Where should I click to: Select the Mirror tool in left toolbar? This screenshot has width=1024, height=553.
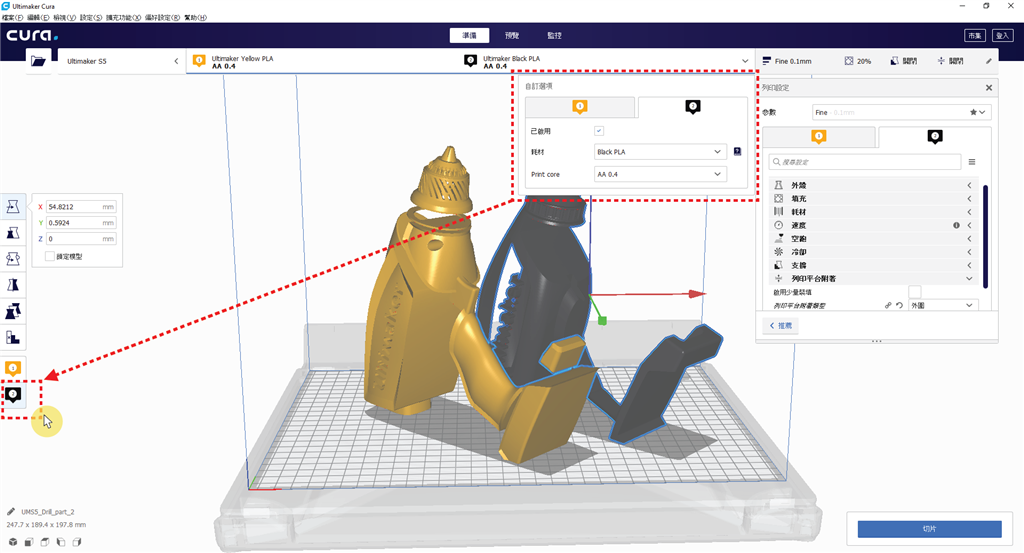(x=13, y=285)
